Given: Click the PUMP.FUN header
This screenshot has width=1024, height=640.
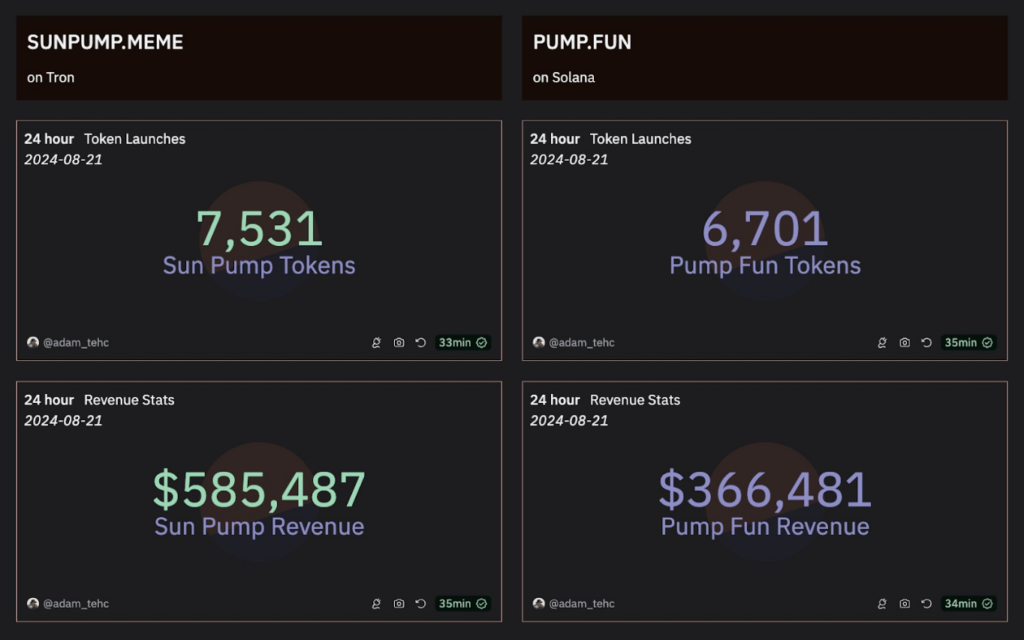Looking at the screenshot, I should click(x=582, y=43).
